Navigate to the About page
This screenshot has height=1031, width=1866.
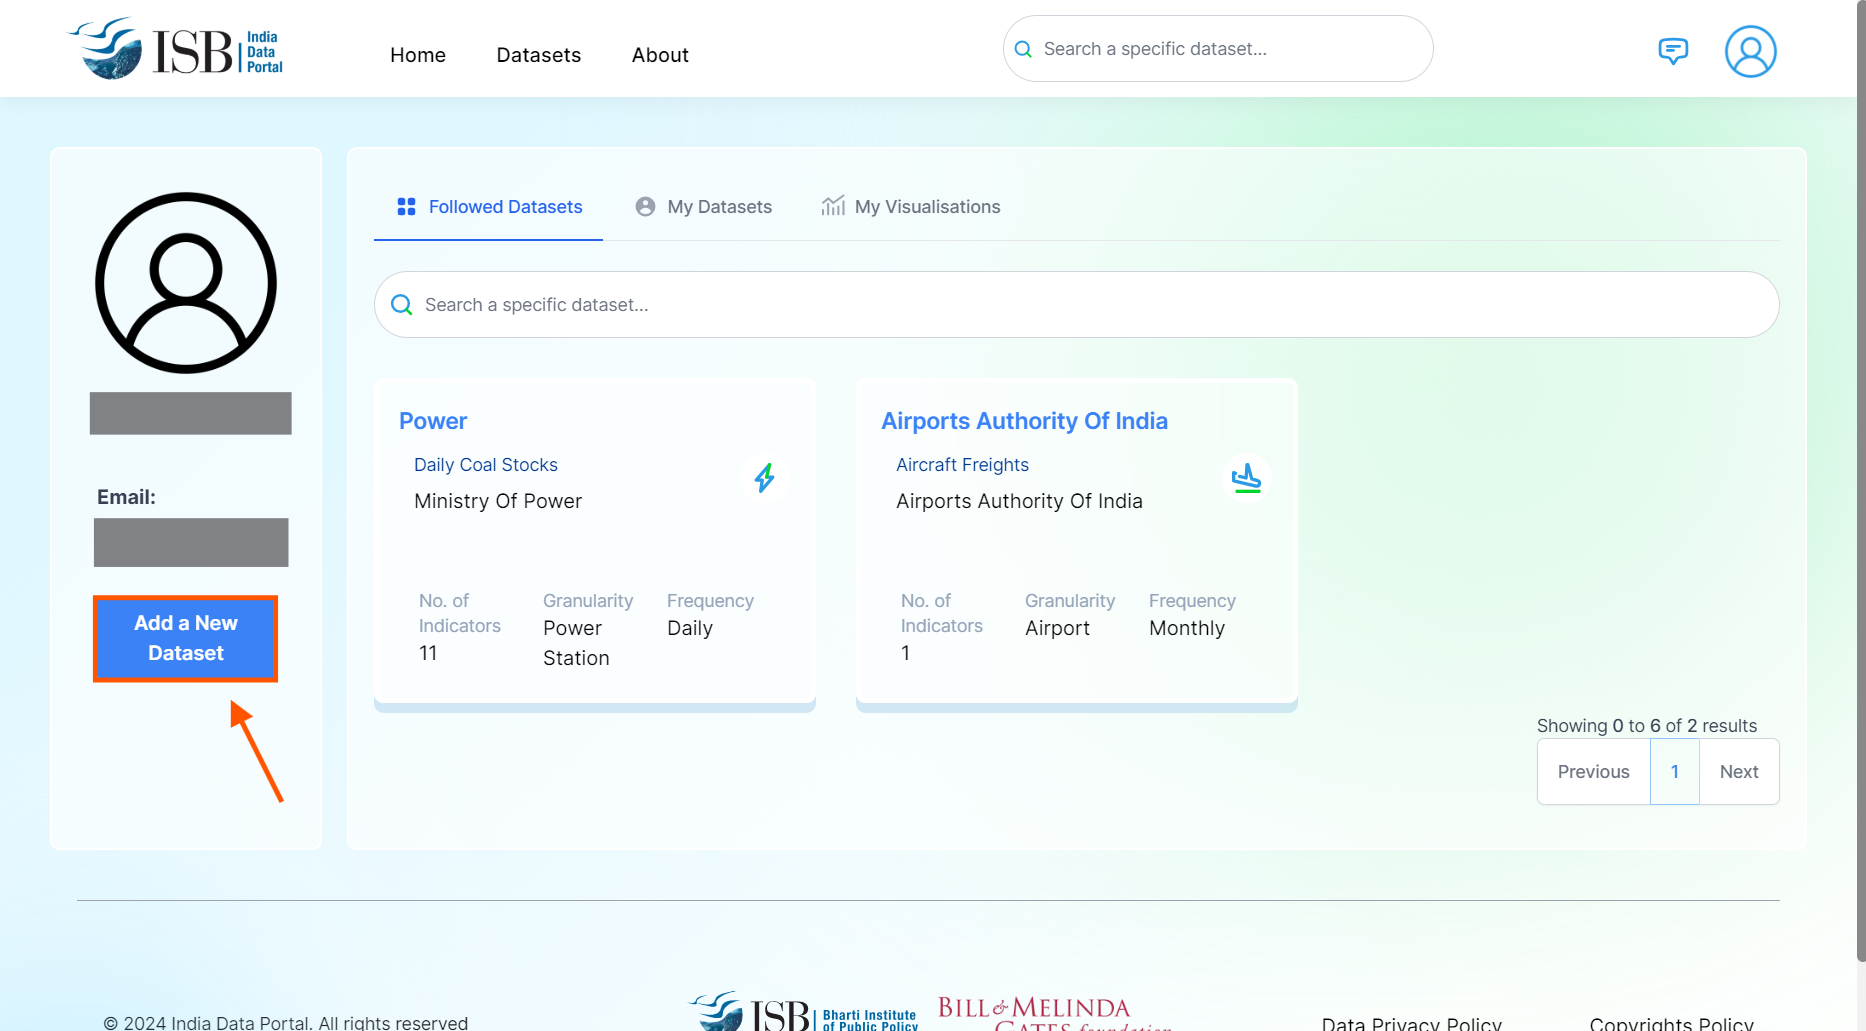(x=660, y=55)
